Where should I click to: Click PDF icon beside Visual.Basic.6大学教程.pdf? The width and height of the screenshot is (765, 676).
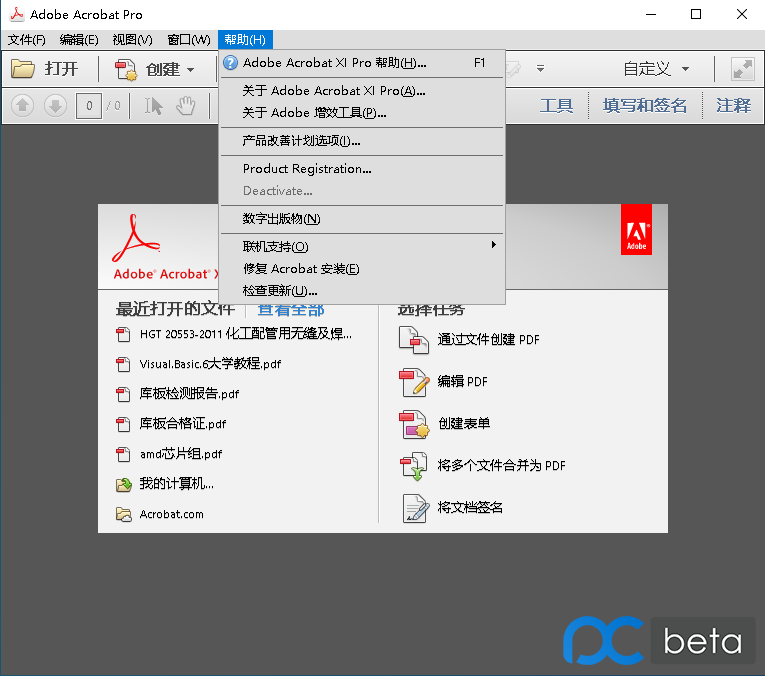click(123, 364)
